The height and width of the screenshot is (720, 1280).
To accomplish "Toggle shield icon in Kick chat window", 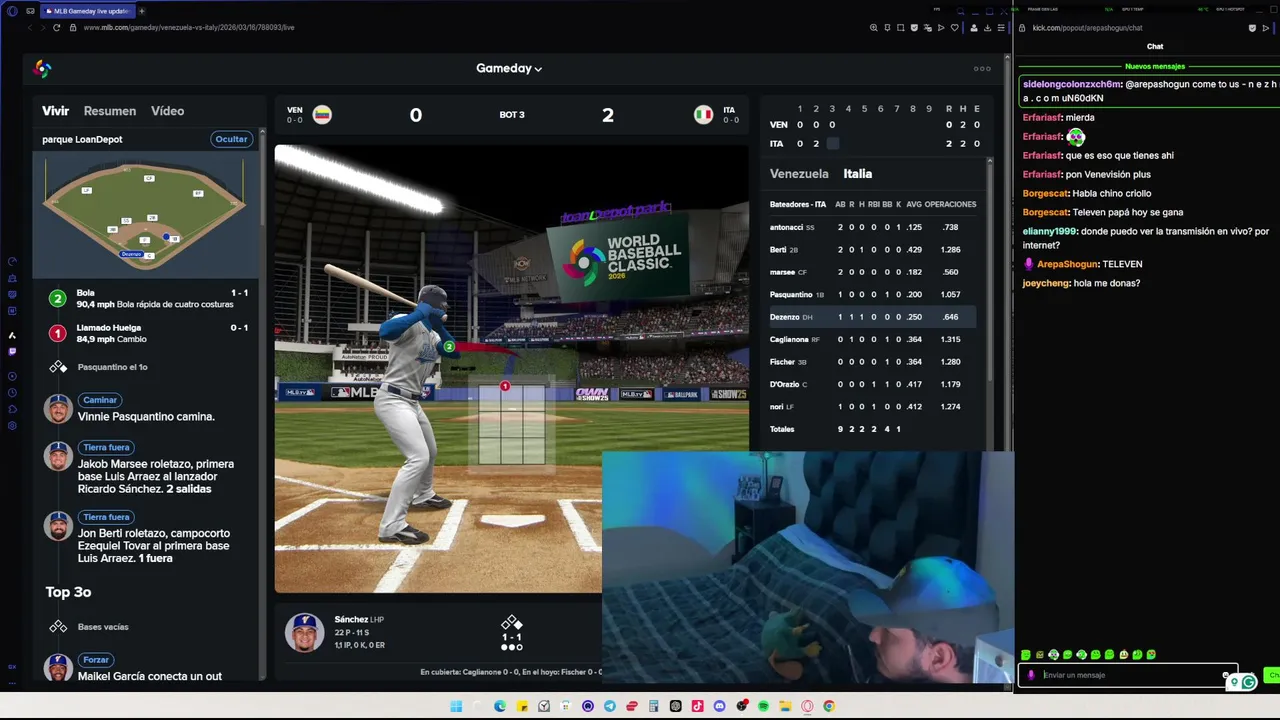I will pos(1252,28).
